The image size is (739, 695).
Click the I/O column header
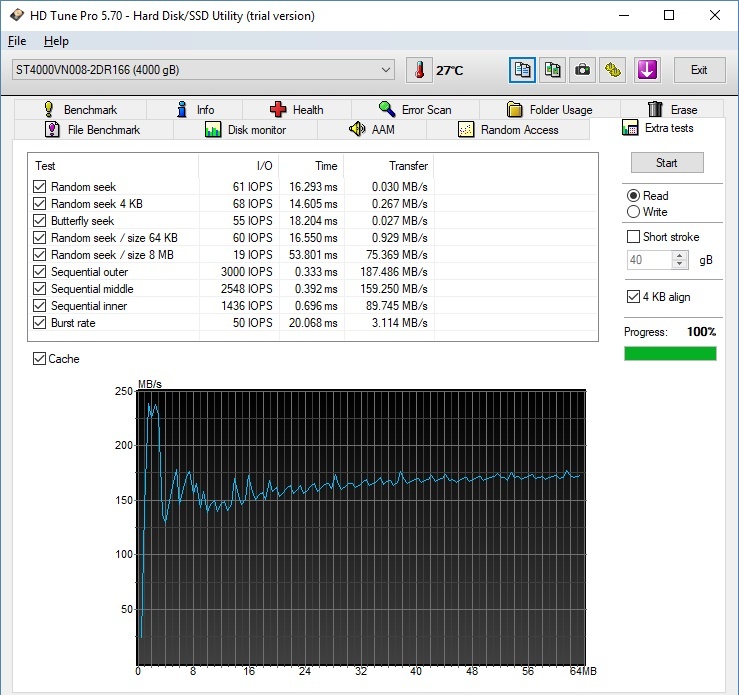point(238,166)
